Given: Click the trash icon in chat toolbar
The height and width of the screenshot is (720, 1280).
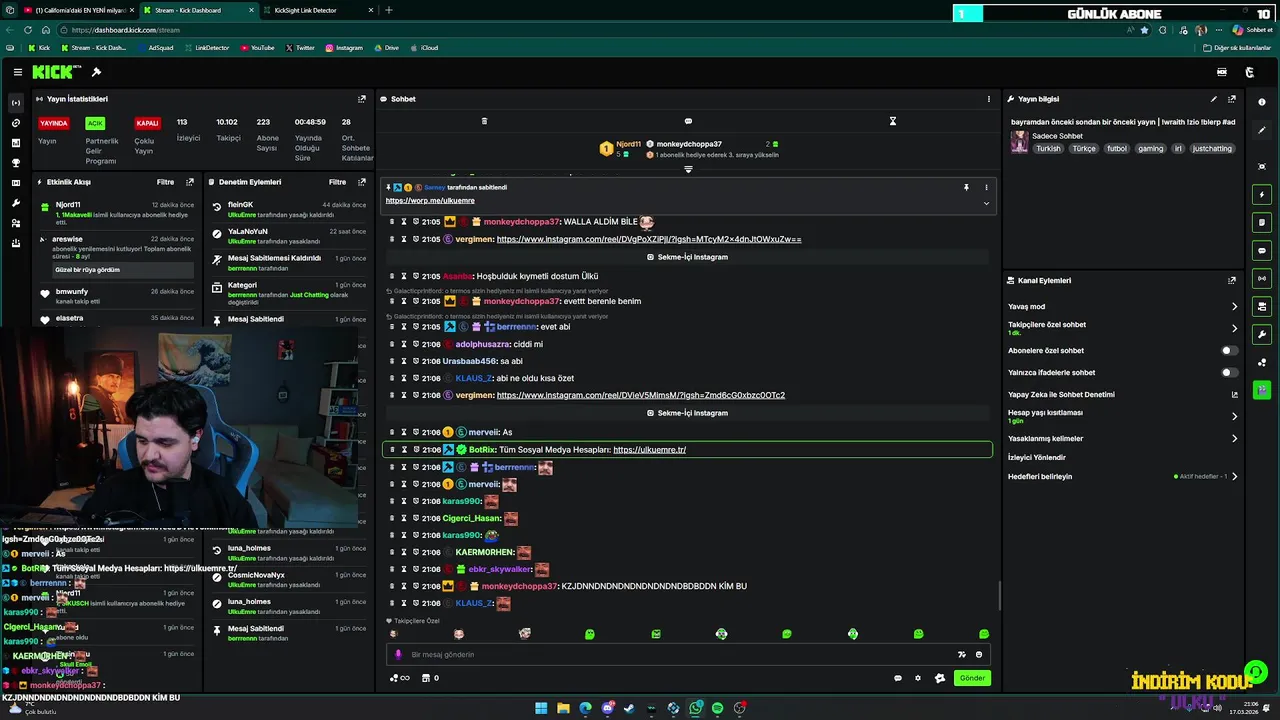Looking at the screenshot, I should pos(484,121).
